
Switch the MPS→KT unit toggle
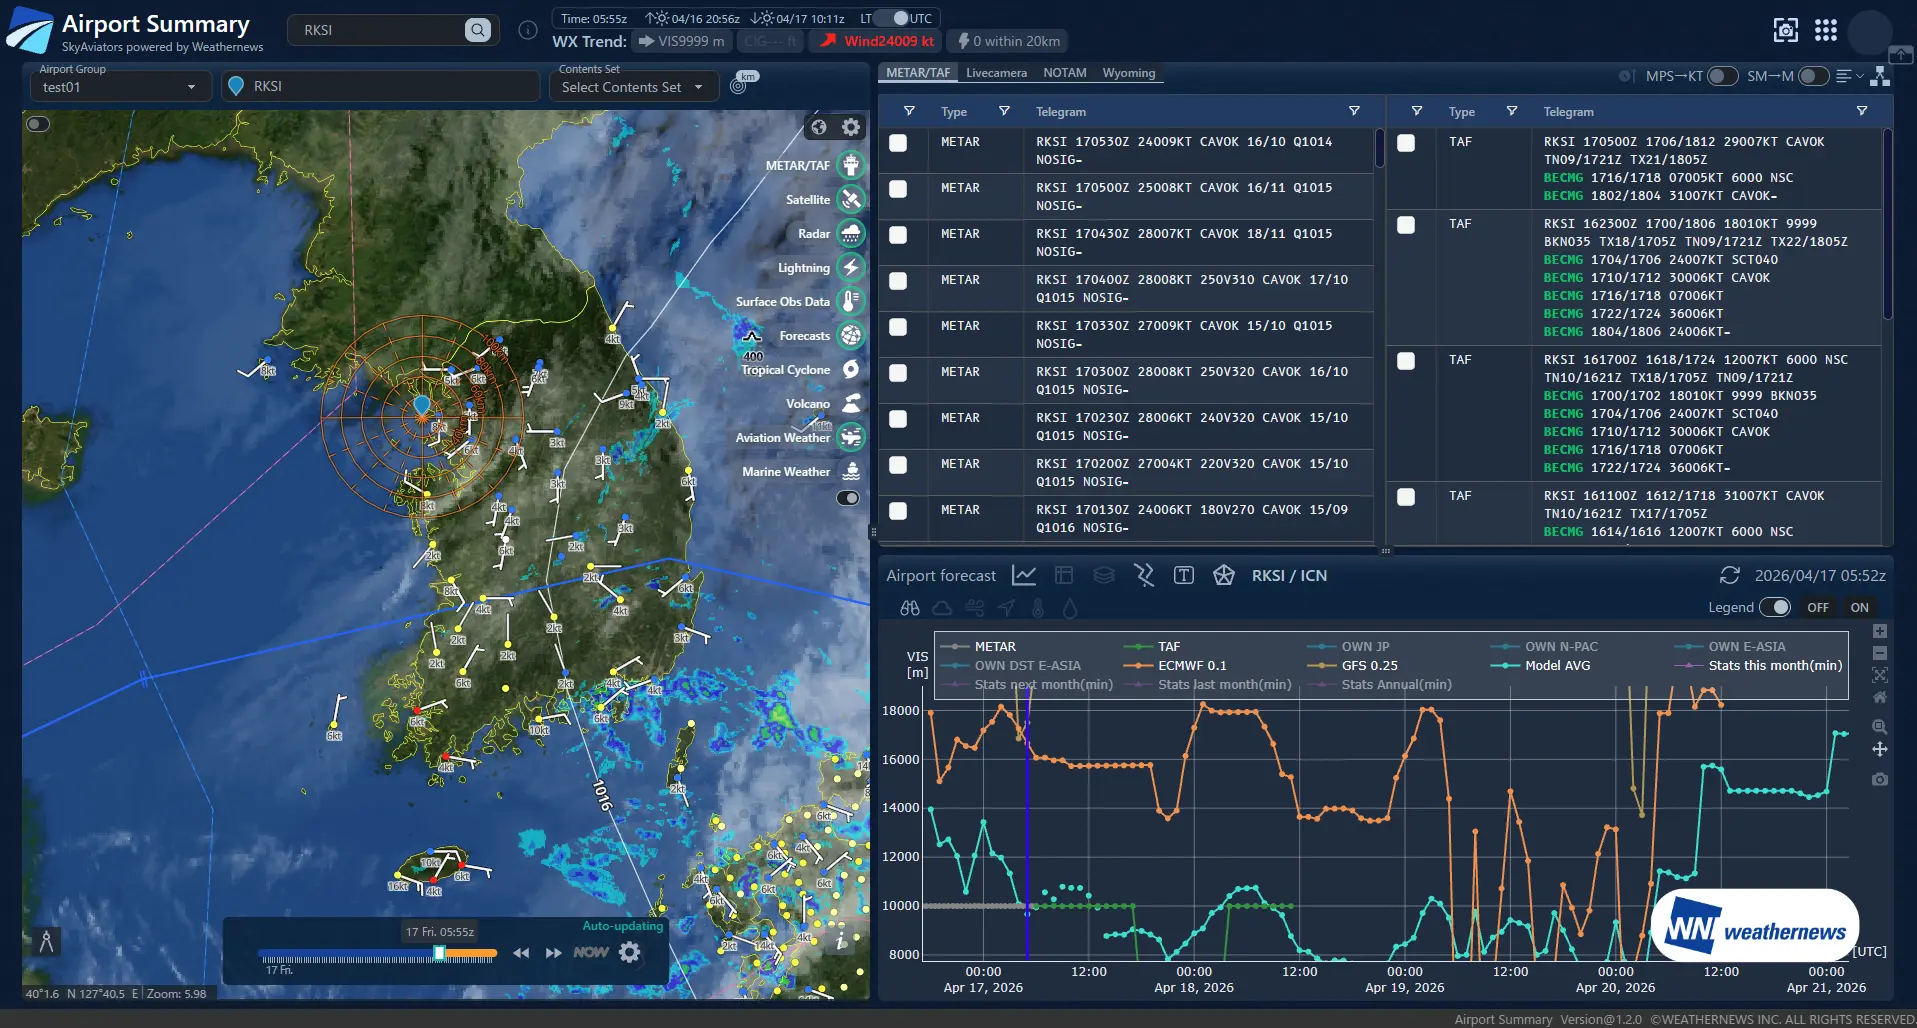(x=1722, y=76)
